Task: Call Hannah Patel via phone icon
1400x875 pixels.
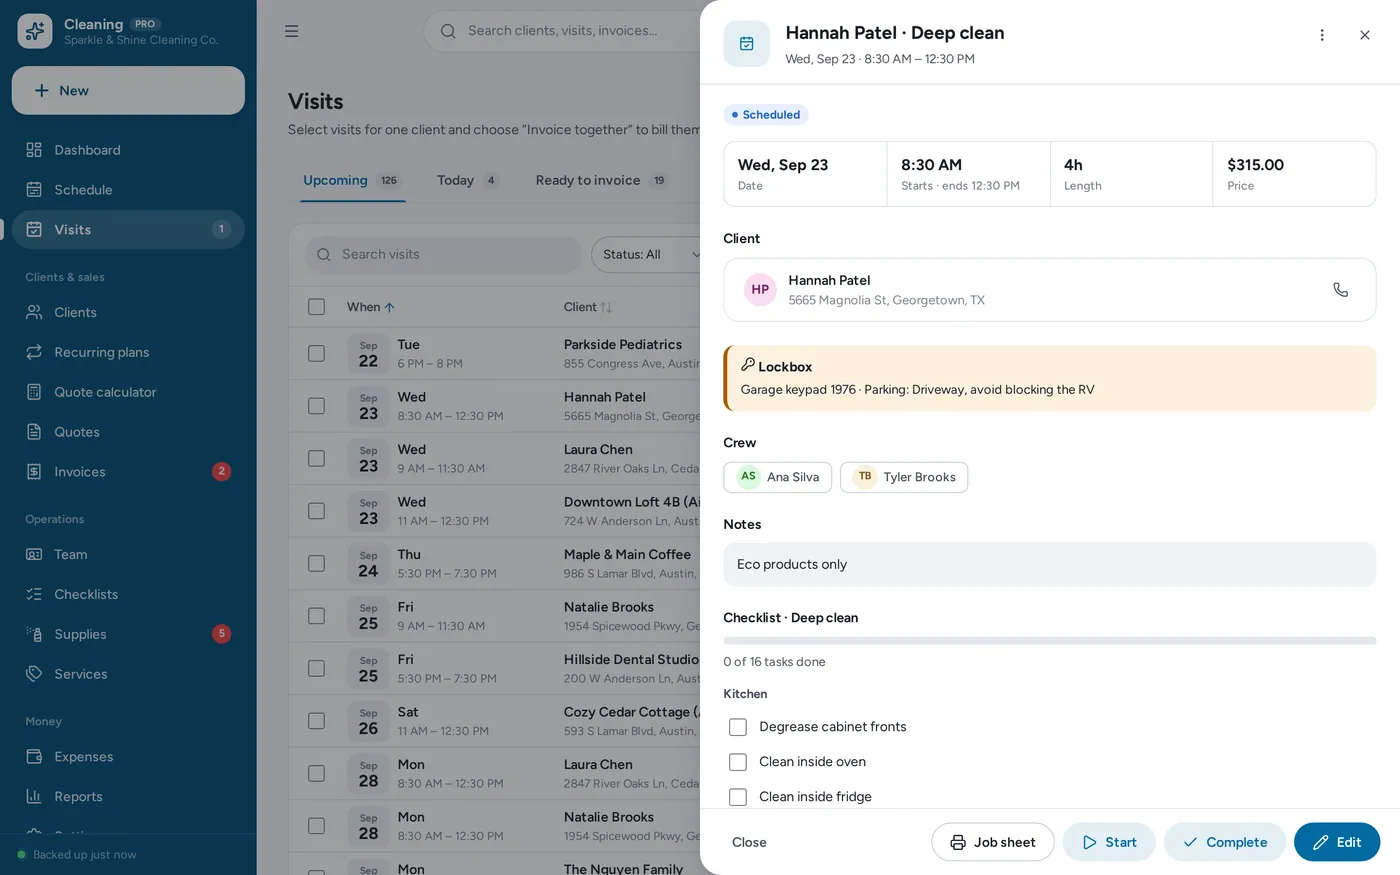Action: [x=1341, y=290]
